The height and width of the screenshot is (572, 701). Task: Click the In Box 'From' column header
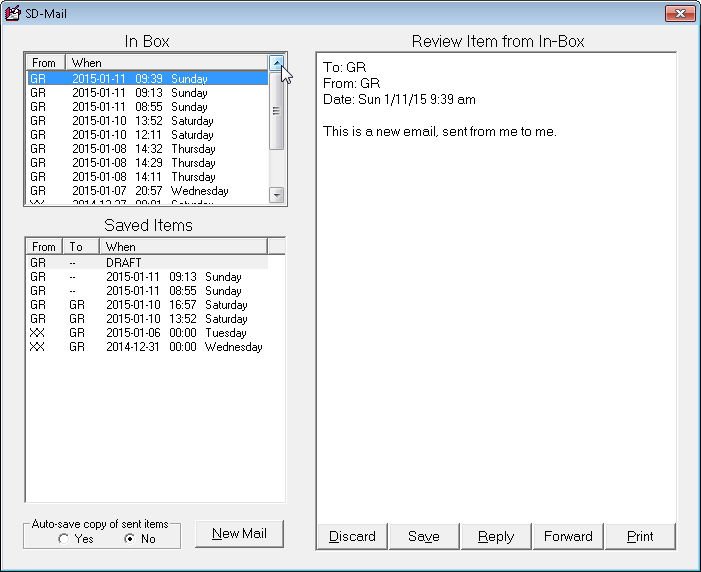tap(45, 62)
